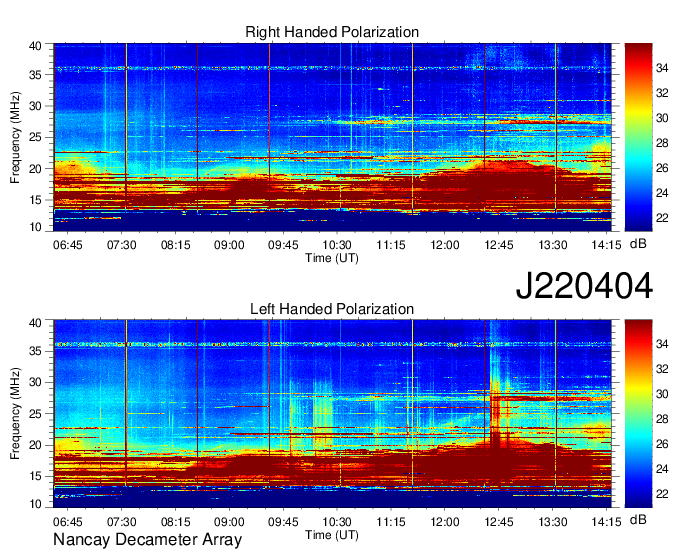Click the 06:45 time tick on the top plot
Screen dimensions: 680x552
67,245
